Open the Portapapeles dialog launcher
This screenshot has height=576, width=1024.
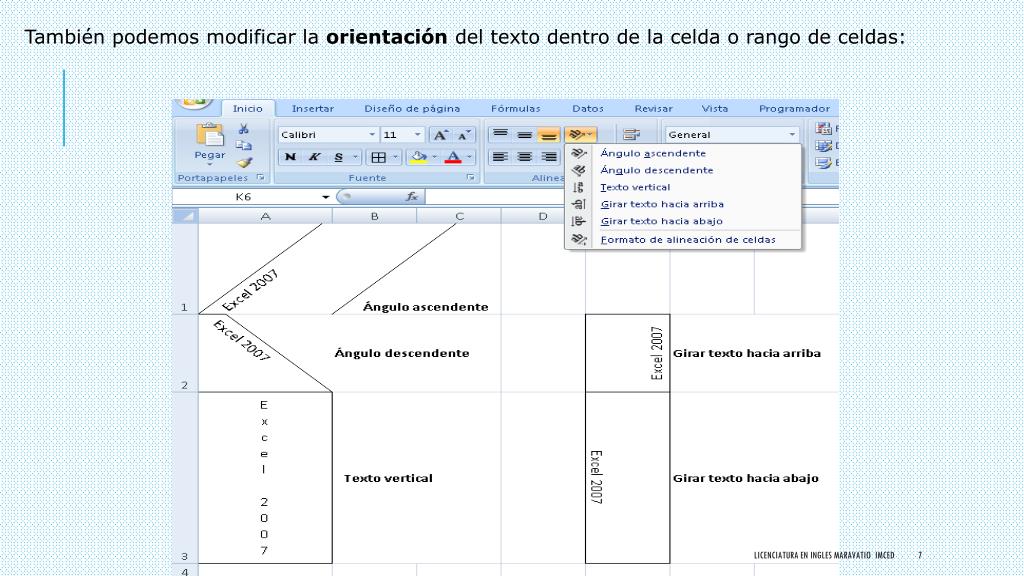coord(261,178)
